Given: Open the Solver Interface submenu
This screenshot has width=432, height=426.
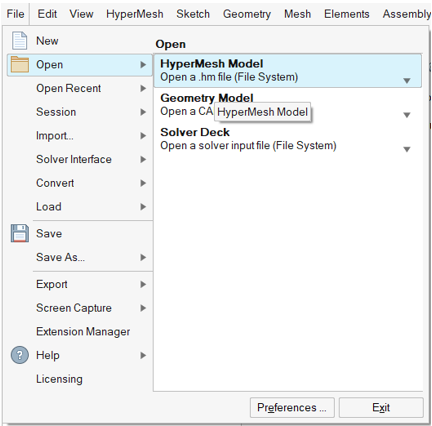Looking at the screenshot, I should [80, 159].
